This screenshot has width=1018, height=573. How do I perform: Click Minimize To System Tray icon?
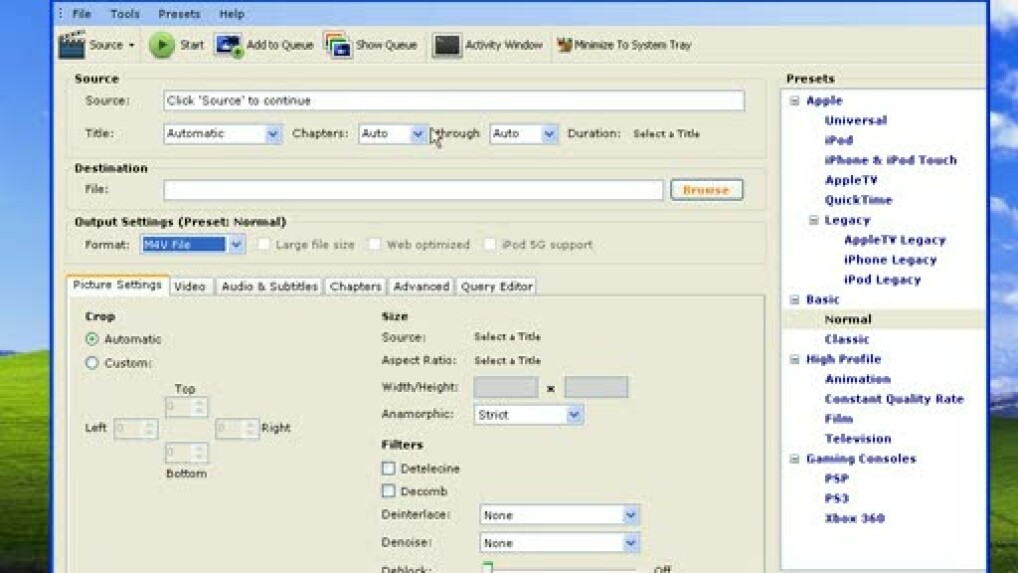pos(564,45)
